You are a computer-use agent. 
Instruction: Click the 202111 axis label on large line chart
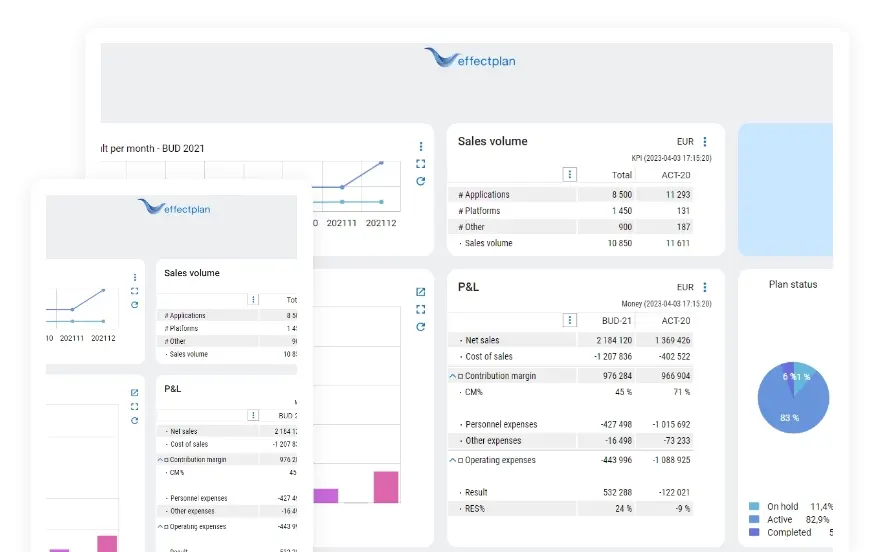point(342,223)
